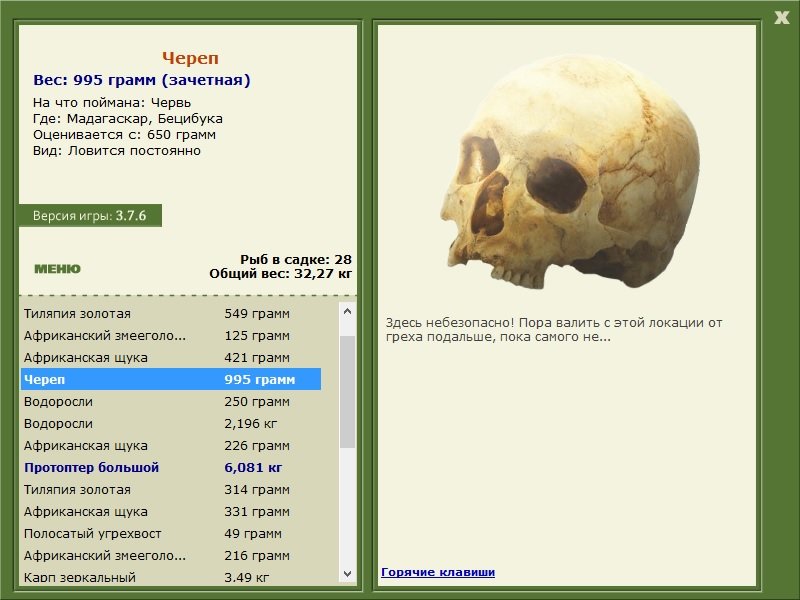Screen dimensions: 800x600
Task: Select Водоросли 2,196 кг entry
Action: (171, 423)
